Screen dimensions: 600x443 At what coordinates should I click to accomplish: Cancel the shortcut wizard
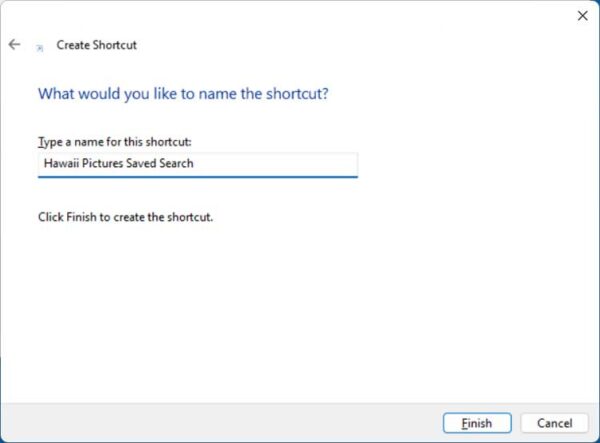tap(554, 423)
